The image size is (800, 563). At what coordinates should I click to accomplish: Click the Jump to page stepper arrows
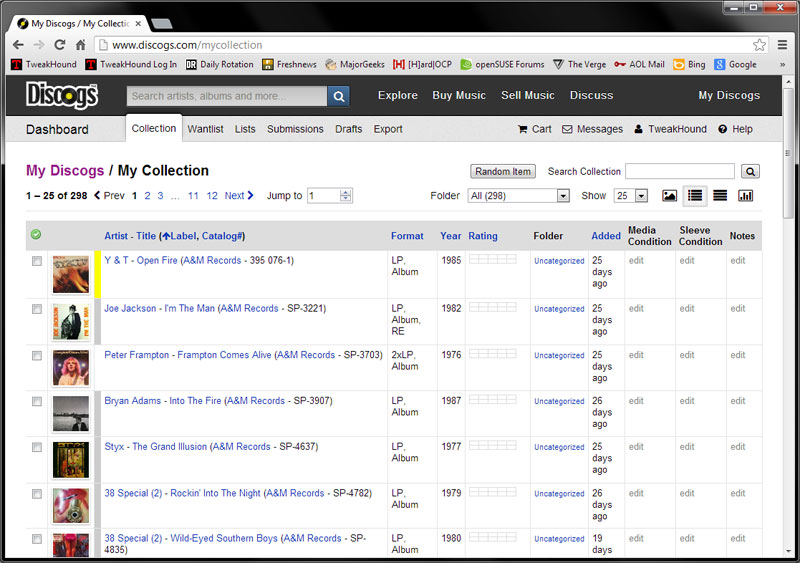click(346, 195)
